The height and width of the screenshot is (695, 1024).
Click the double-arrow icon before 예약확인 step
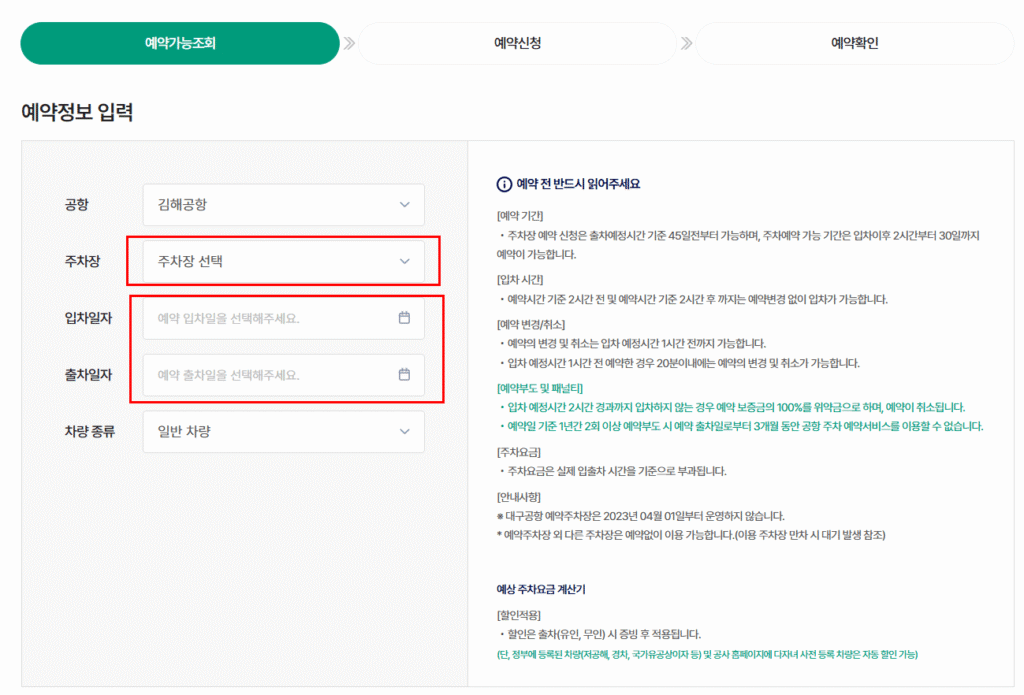[686, 43]
